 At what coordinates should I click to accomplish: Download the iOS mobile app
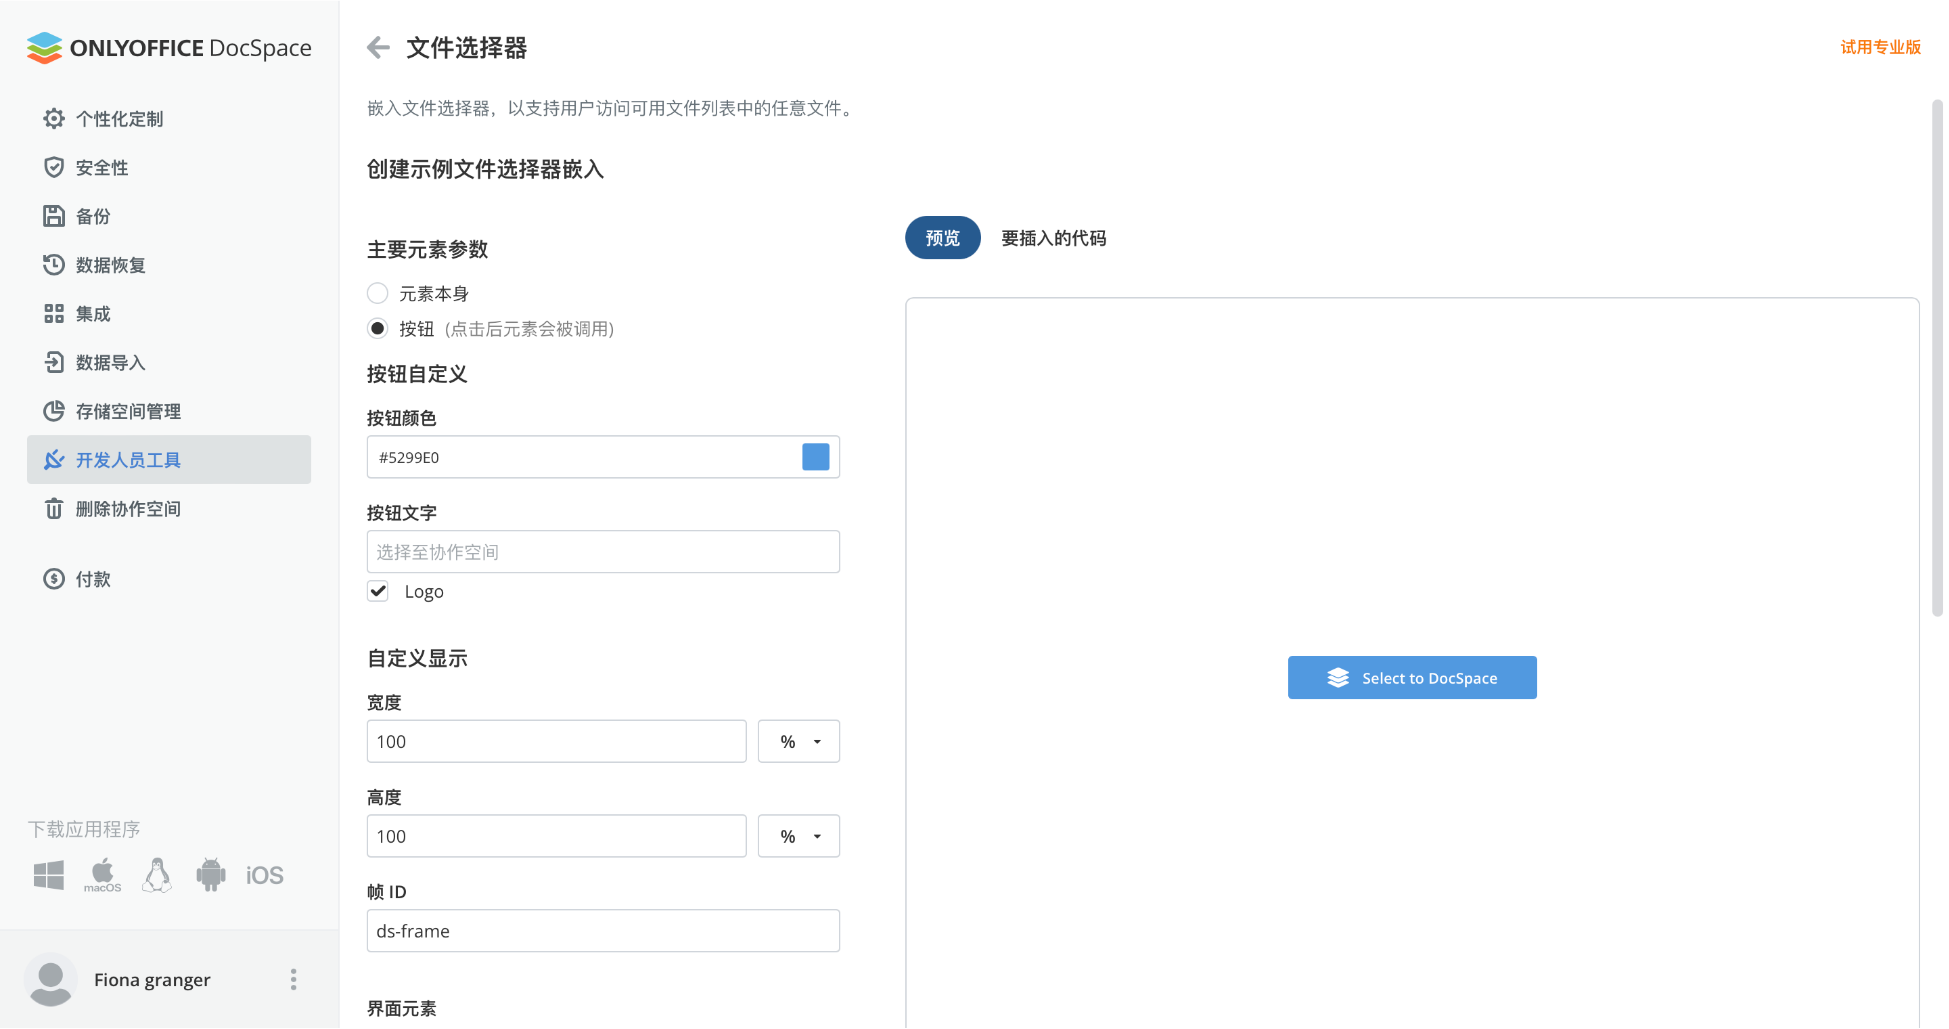(265, 876)
